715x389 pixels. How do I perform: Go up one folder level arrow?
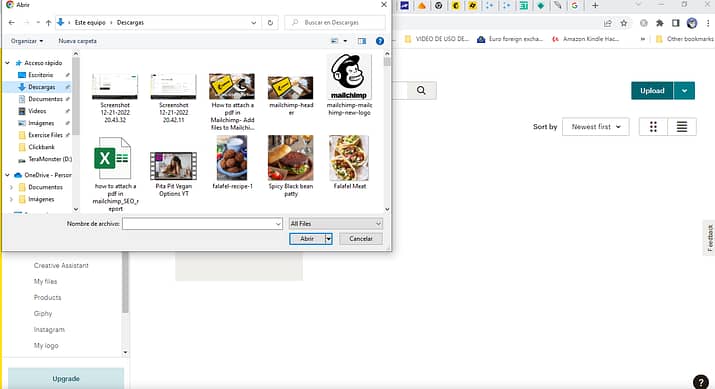[48, 22]
